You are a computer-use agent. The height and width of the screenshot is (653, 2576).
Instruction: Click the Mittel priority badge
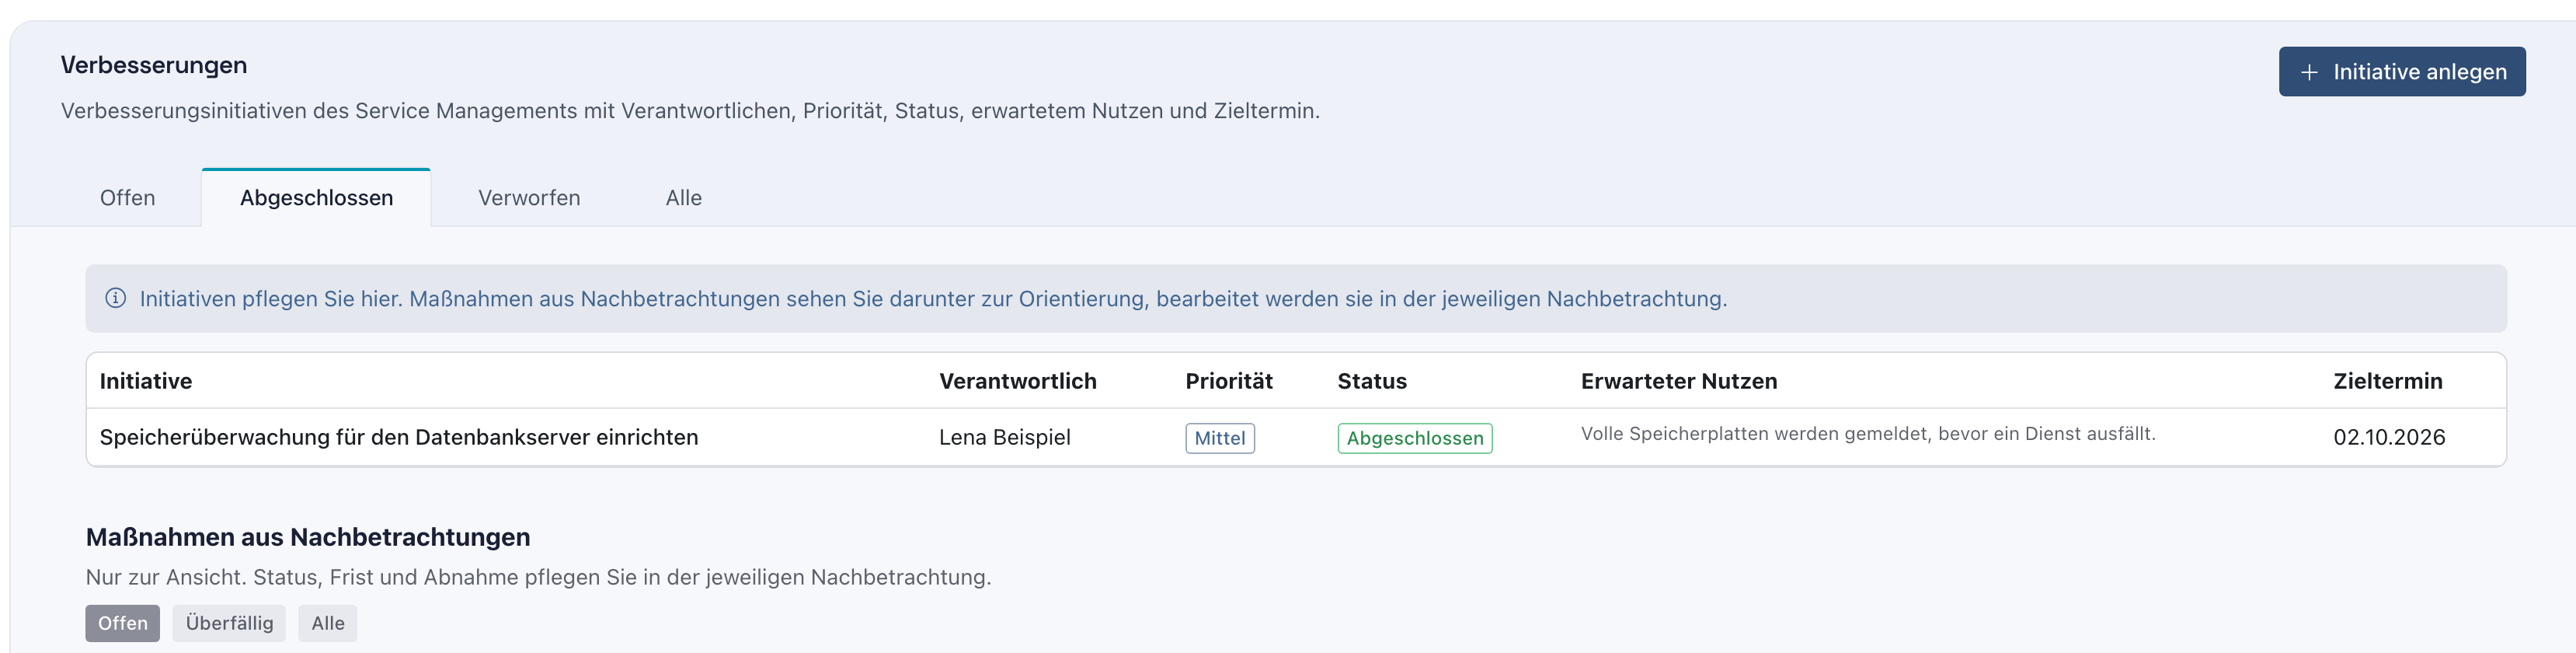click(1220, 438)
